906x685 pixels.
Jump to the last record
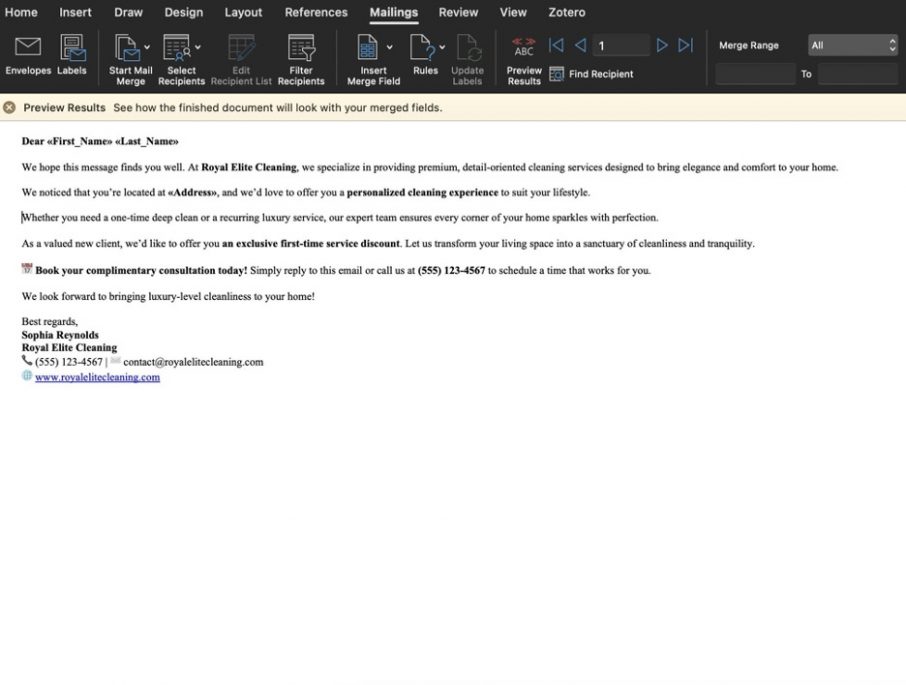(684, 44)
